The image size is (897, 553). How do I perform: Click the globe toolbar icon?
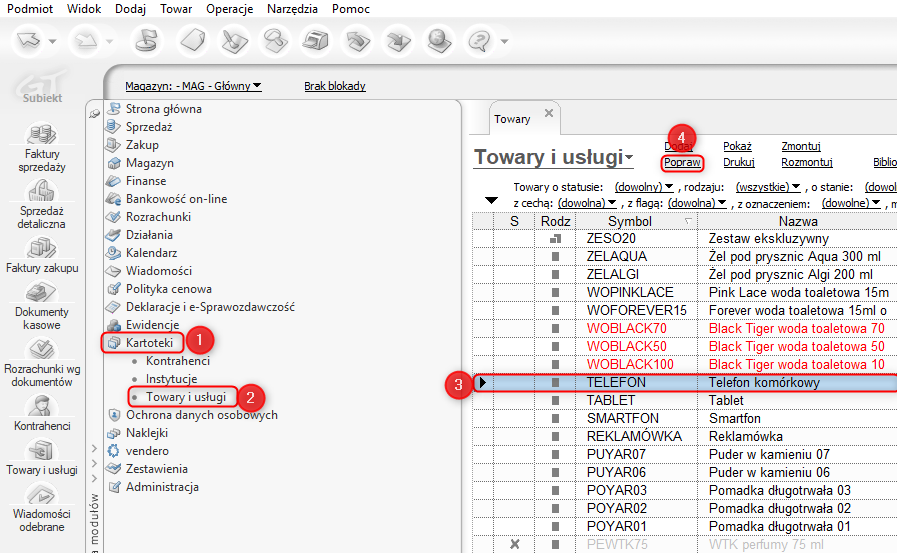click(x=439, y=41)
